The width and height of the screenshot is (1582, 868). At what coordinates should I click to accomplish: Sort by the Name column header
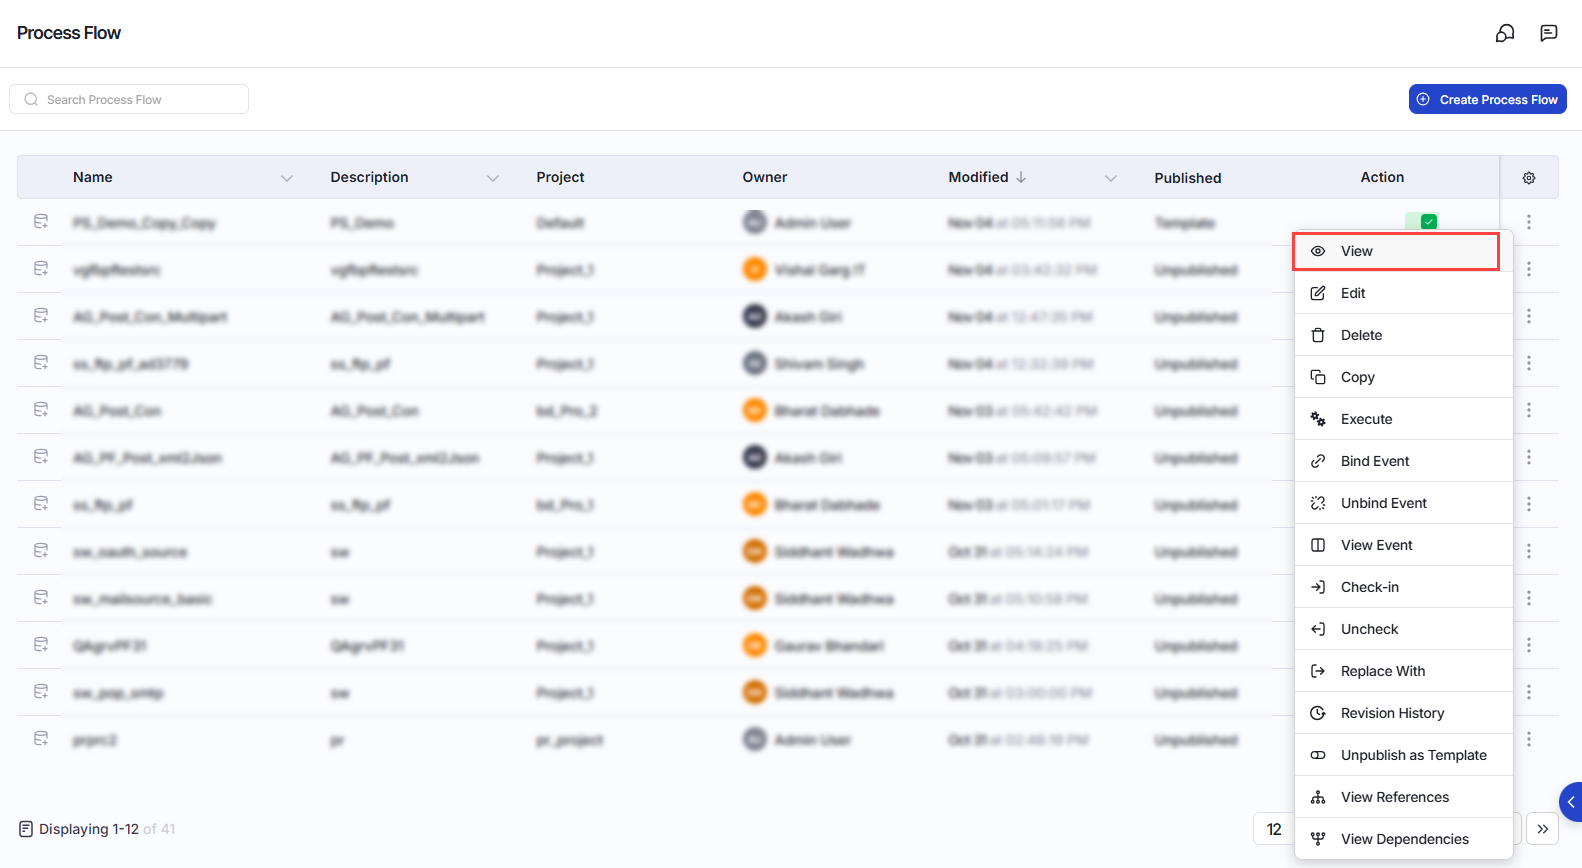click(x=93, y=177)
